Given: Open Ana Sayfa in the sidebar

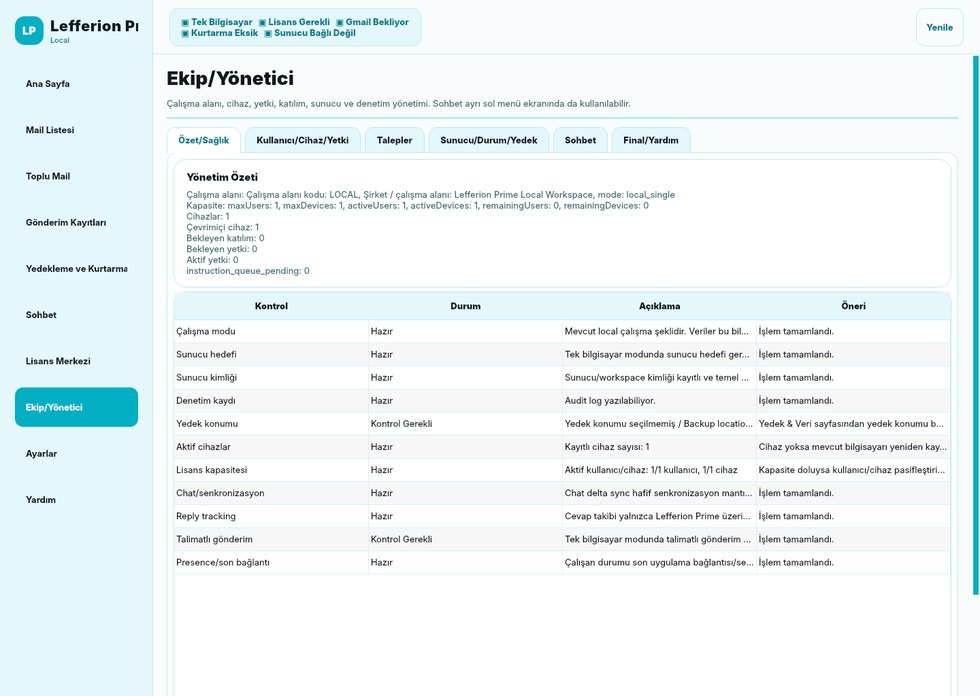Looking at the screenshot, I should click(x=76, y=84).
